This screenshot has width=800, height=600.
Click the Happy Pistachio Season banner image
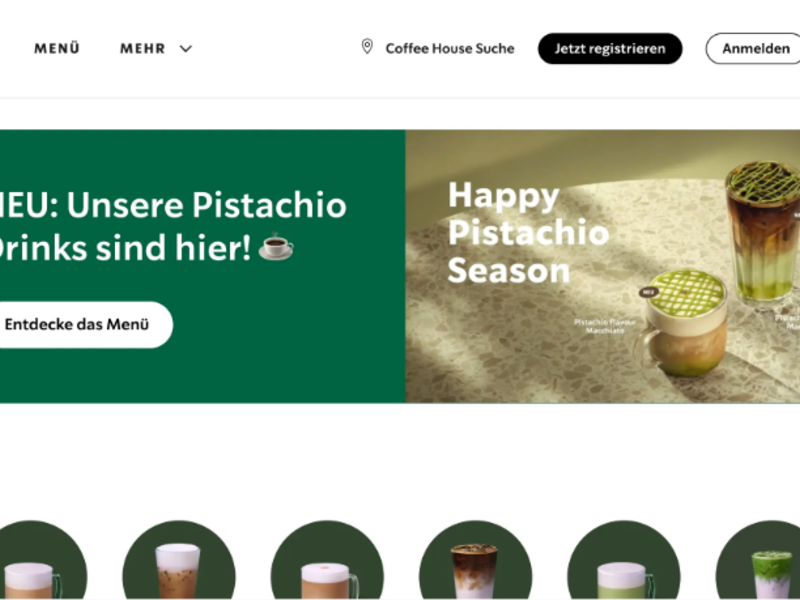(603, 266)
